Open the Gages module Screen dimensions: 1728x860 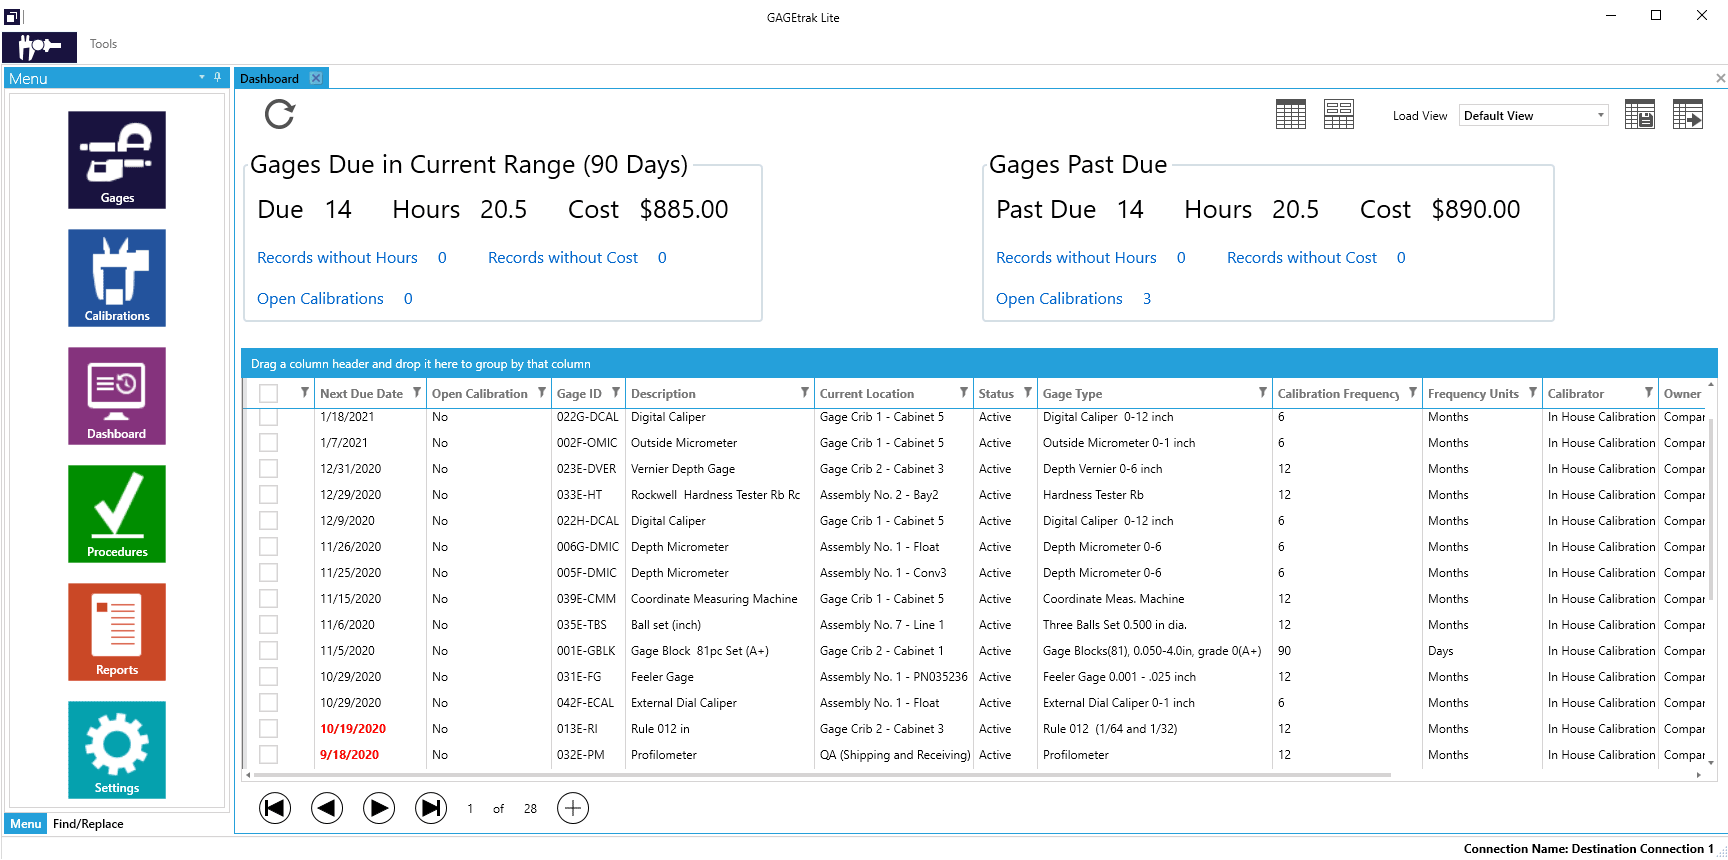(x=117, y=160)
